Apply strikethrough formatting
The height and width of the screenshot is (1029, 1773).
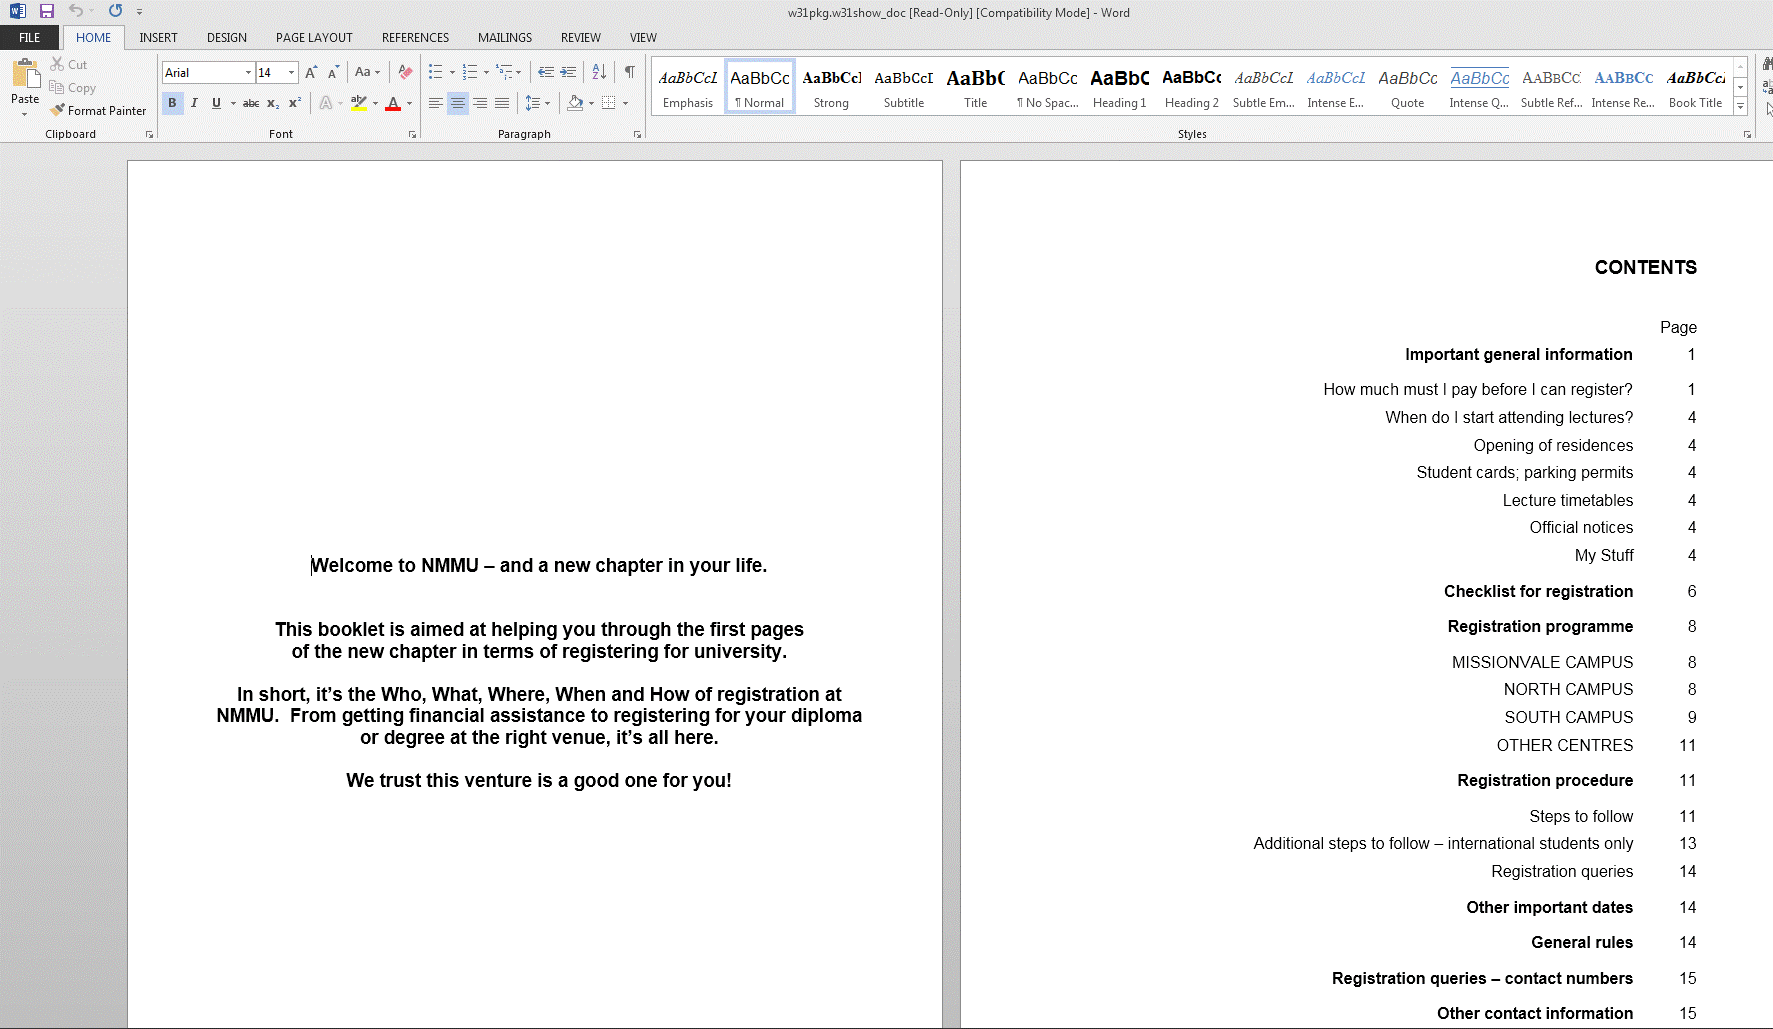tap(251, 103)
